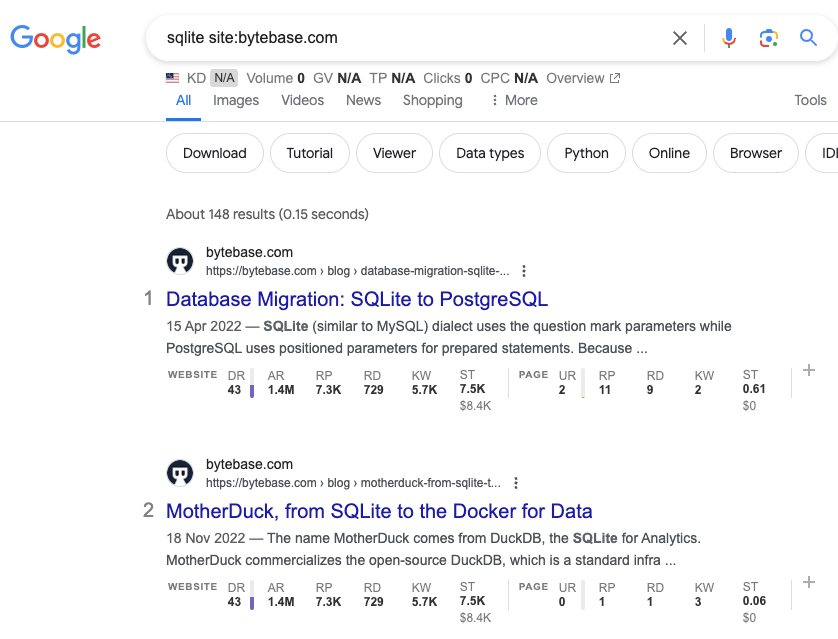The height and width of the screenshot is (639, 838).
Task: Click bytebase favicon of first result
Action: (180, 261)
